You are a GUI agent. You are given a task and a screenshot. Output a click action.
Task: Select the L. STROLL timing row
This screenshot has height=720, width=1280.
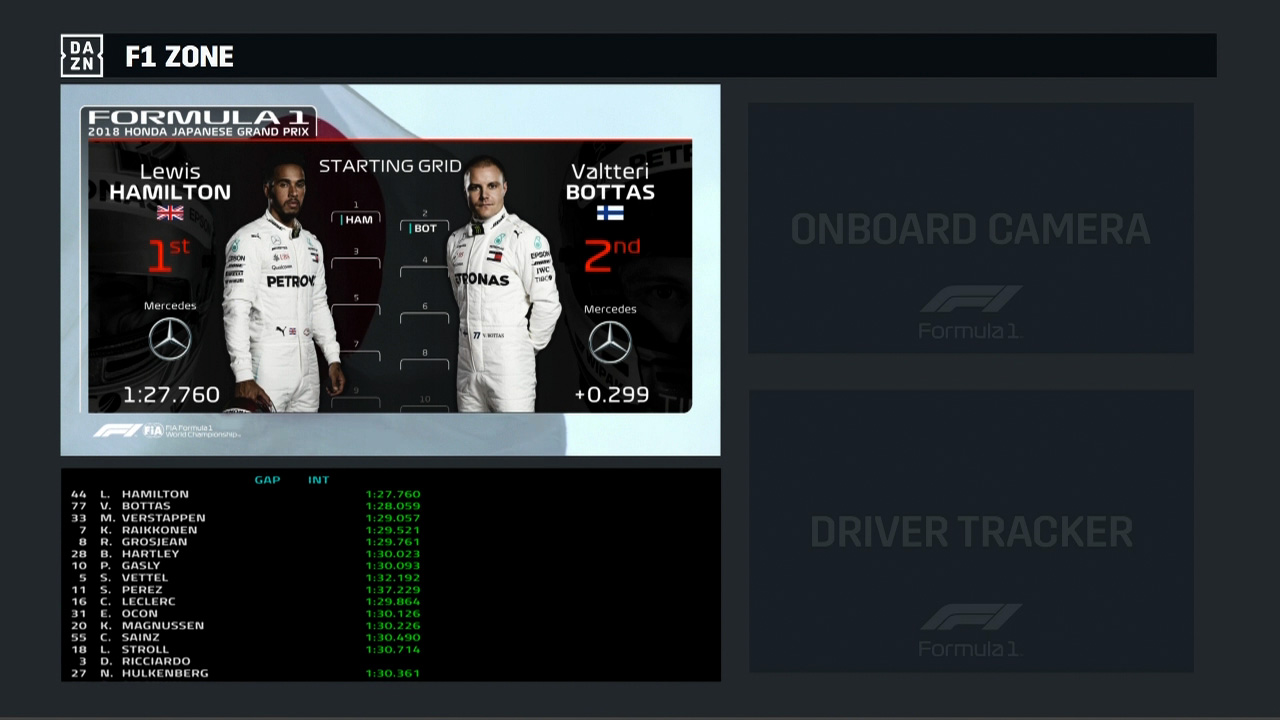pos(246,650)
